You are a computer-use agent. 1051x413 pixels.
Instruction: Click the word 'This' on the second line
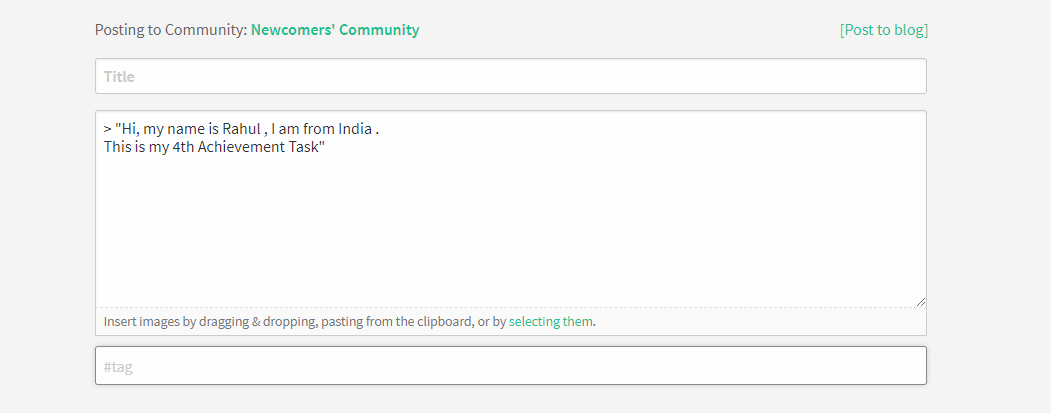click(x=118, y=148)
